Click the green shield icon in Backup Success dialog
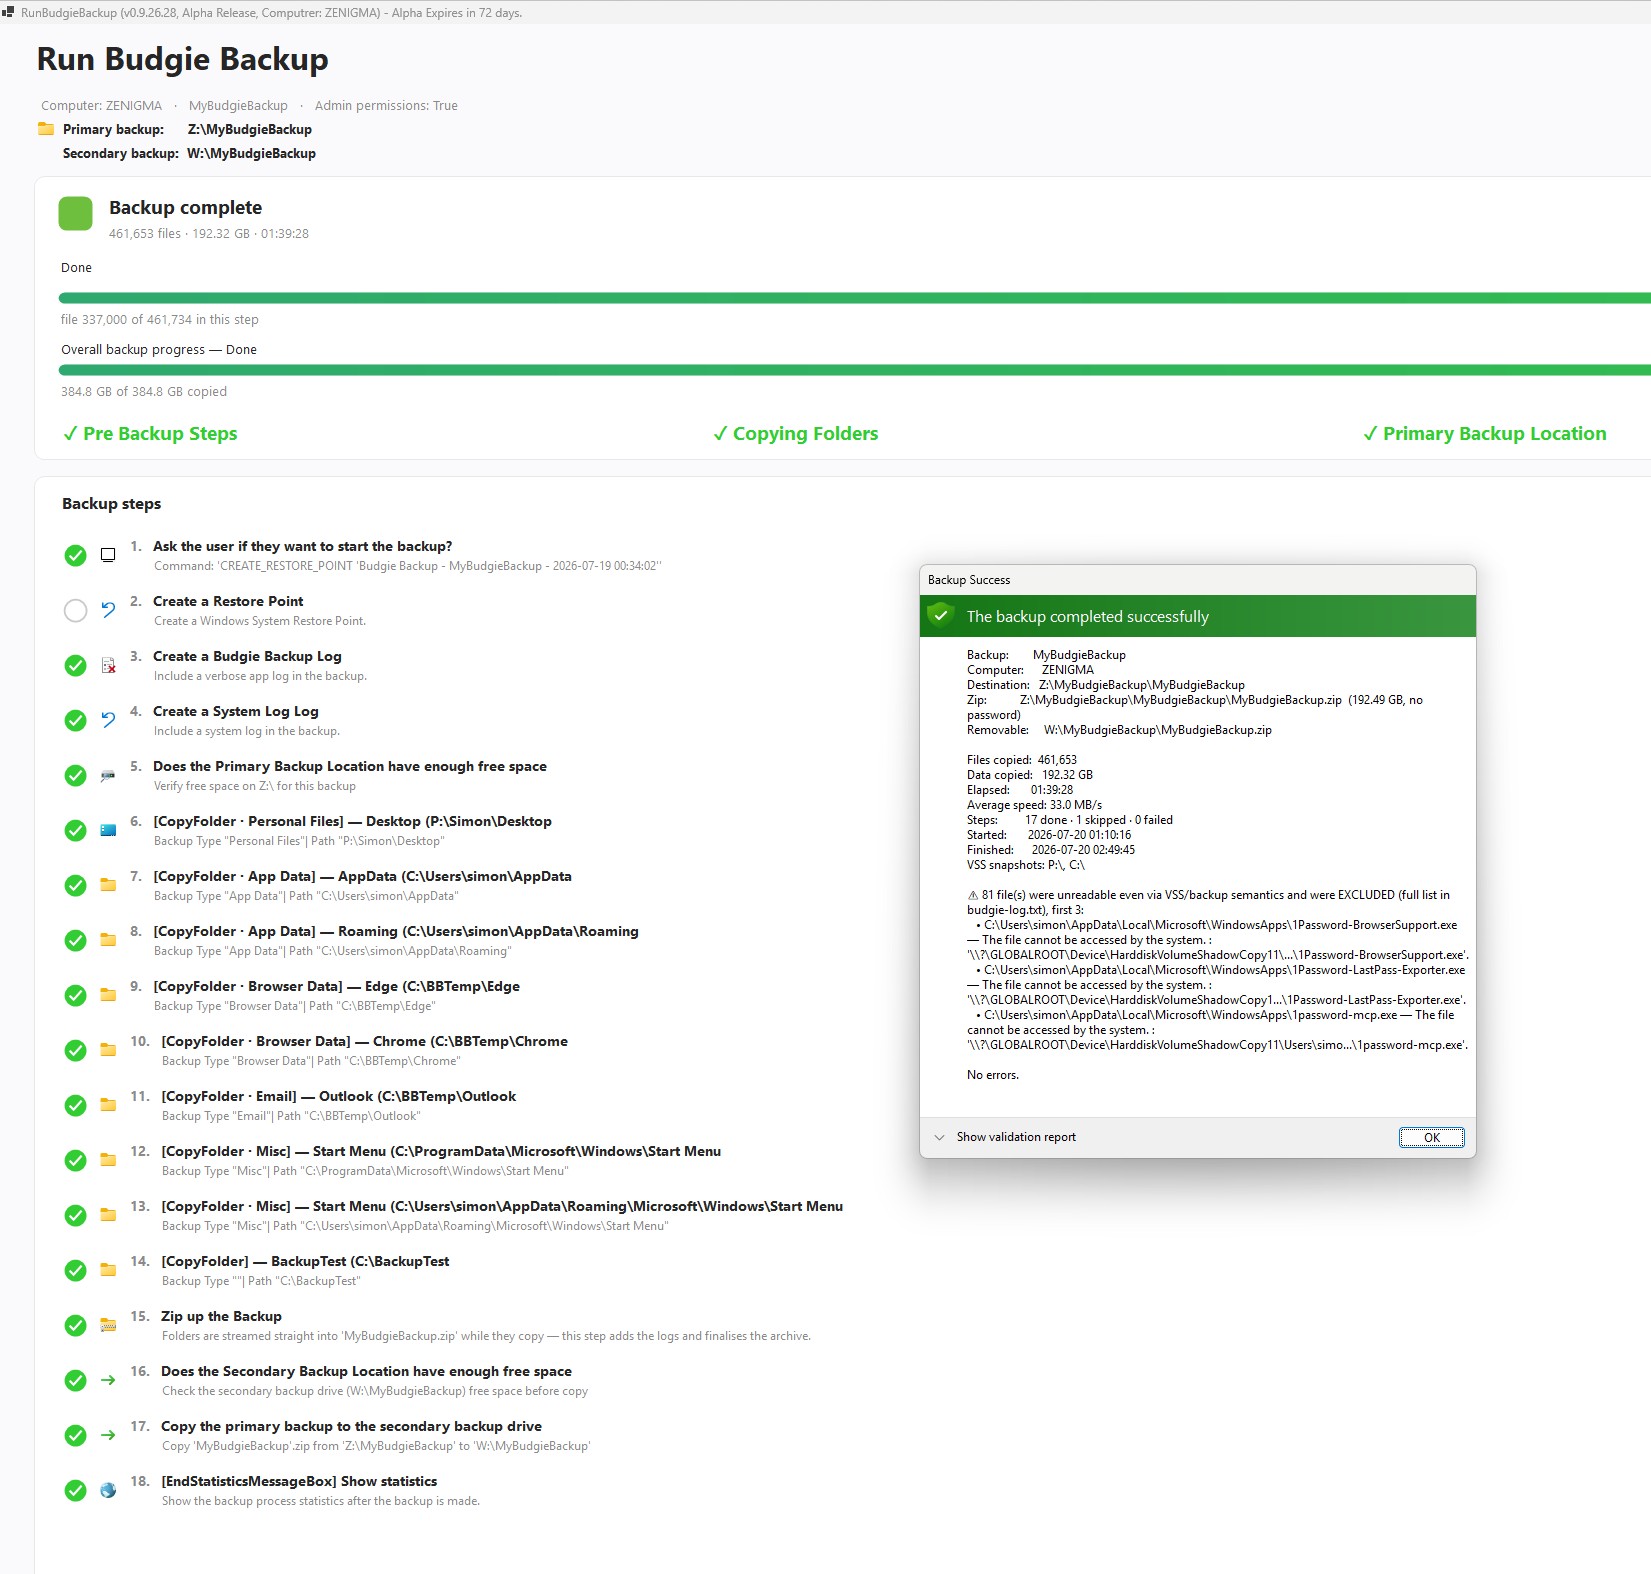1651x1574 pixels. [940, 615]
